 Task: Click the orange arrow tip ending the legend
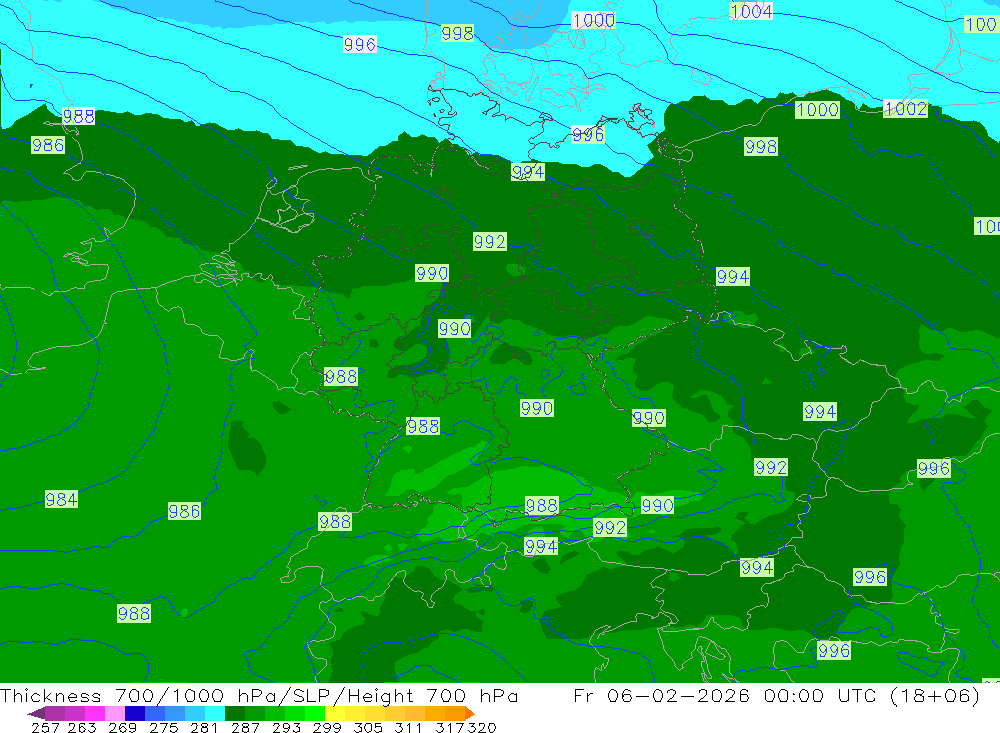coord(470,713)
